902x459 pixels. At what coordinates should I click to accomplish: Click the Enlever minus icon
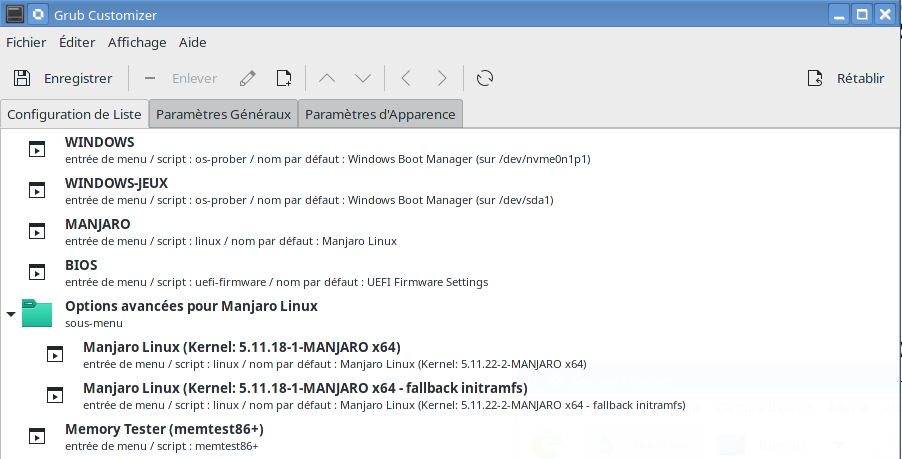(150, 78)
